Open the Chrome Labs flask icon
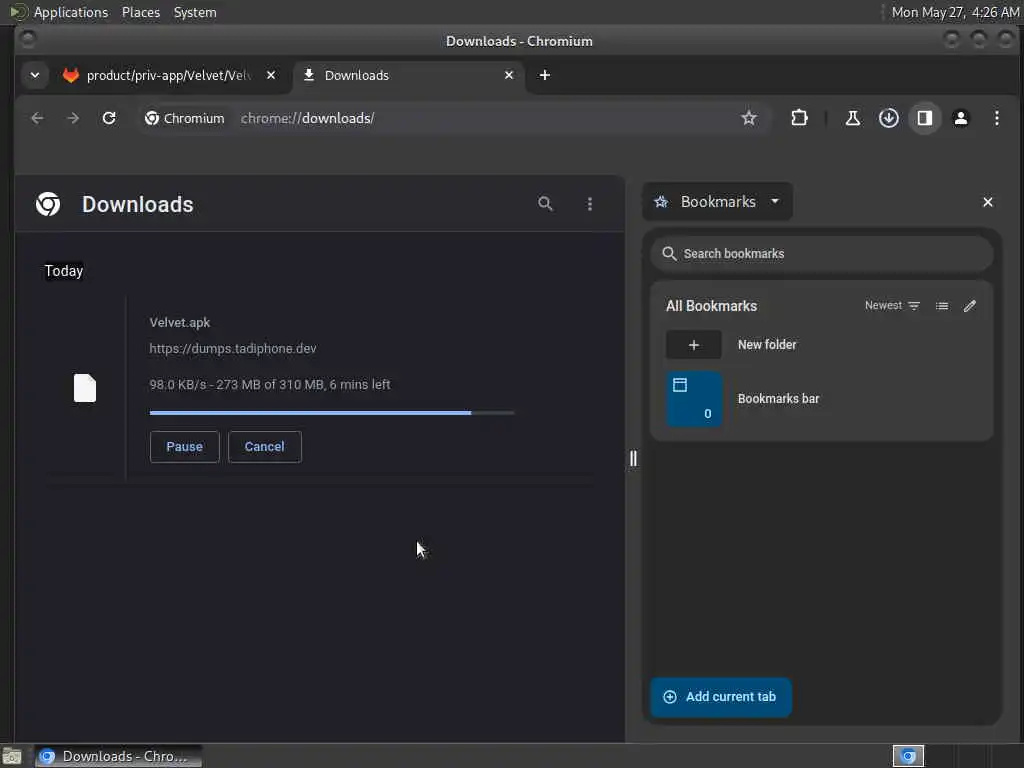The height and width of the screenshot is (768, 1024). pos(852,118)
